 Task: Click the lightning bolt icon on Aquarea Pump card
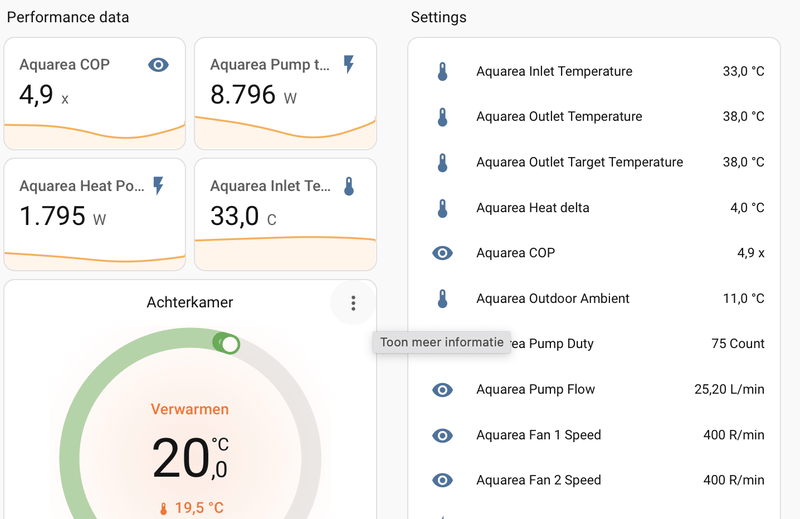tap(348, 65)
